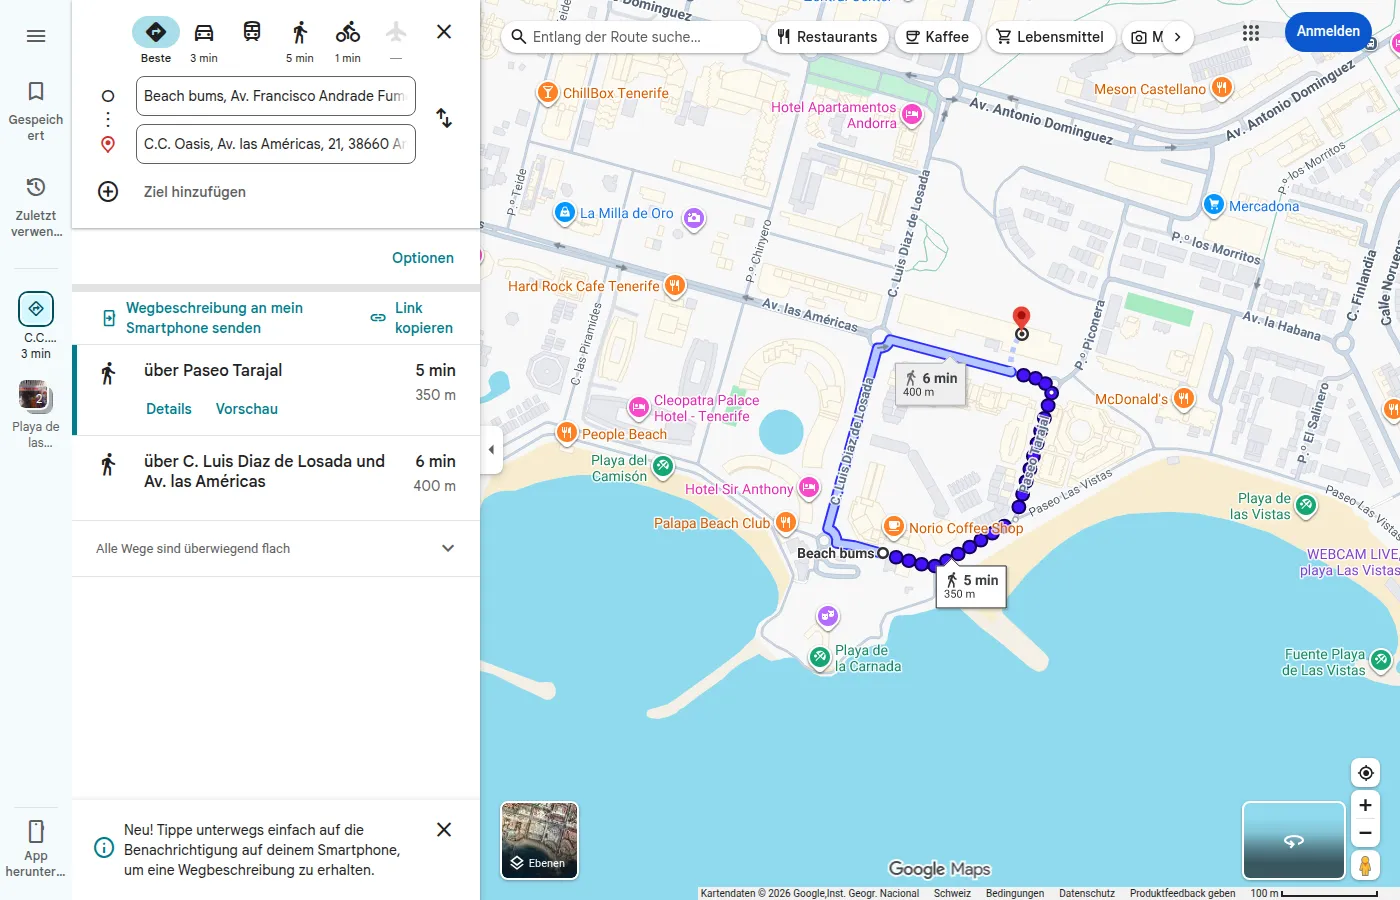Image resolution: width=1400 pixels, height=900 pixels.
Task: Click the Anmelden sign-in button
Action: tap(1328, 32)
